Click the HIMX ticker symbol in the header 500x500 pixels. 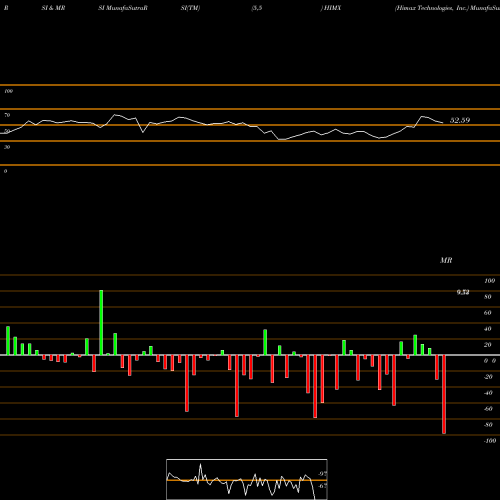coord(333,8)
